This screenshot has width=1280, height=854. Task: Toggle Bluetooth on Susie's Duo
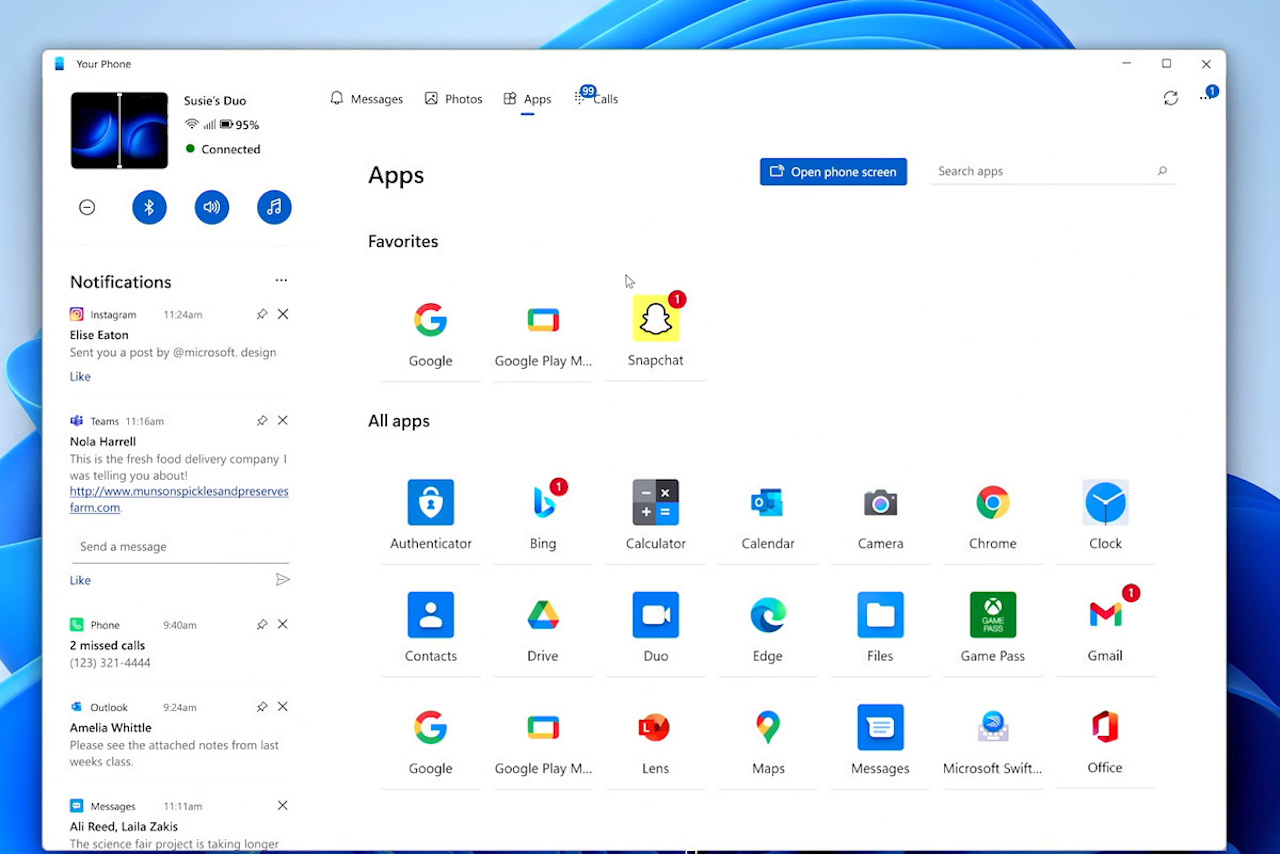[x=149, y=207]
